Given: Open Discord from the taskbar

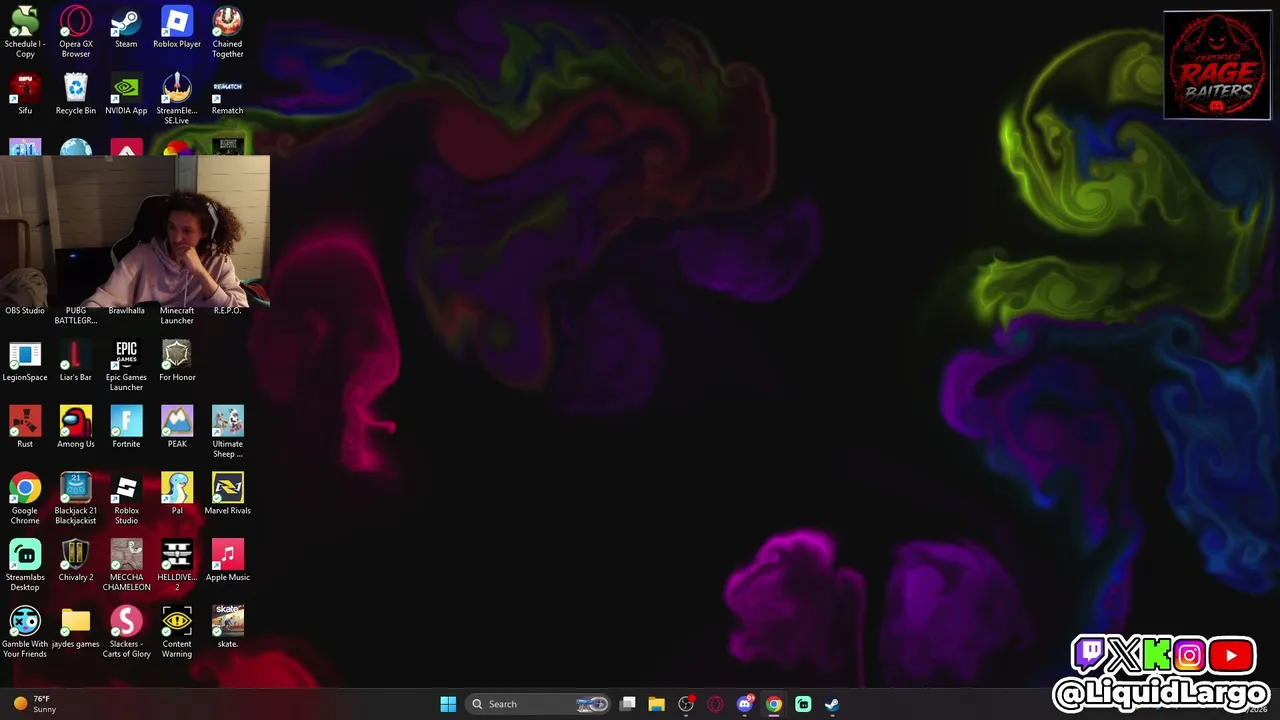Looking at the screenshot, I should pyautogui.click(x=745, y=704).
